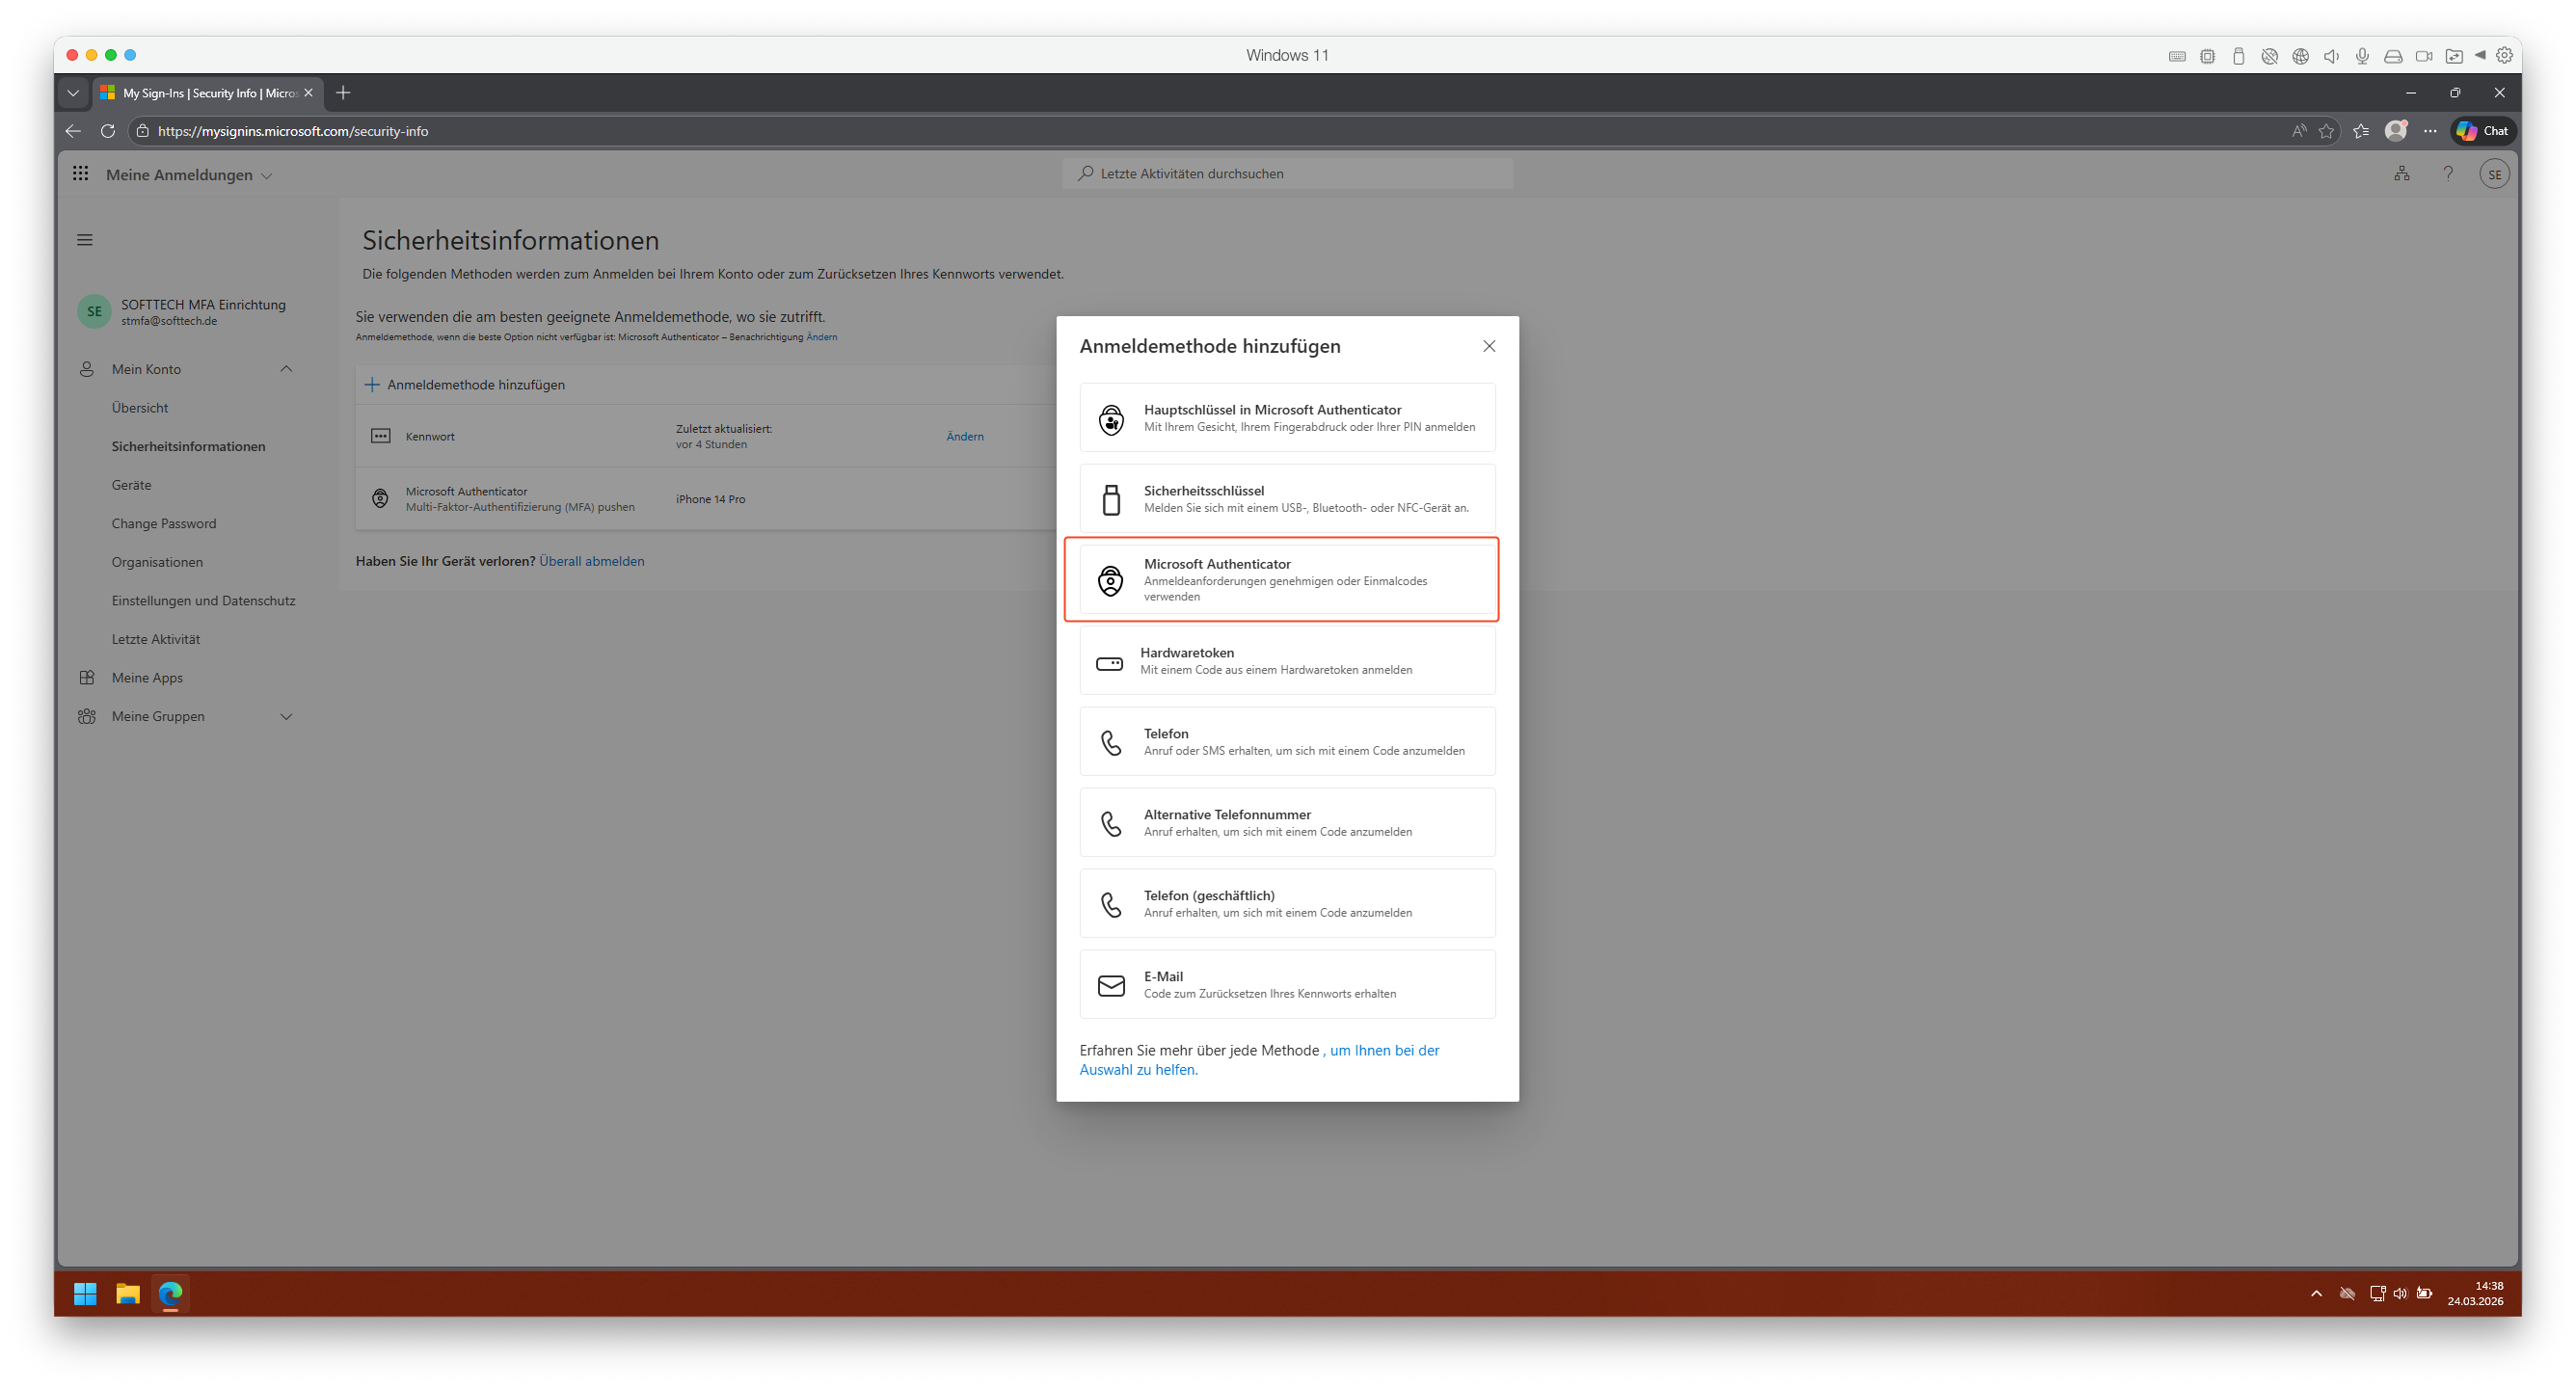Click Anmeldemethode hinzufügen on the page

coord(465,385)
